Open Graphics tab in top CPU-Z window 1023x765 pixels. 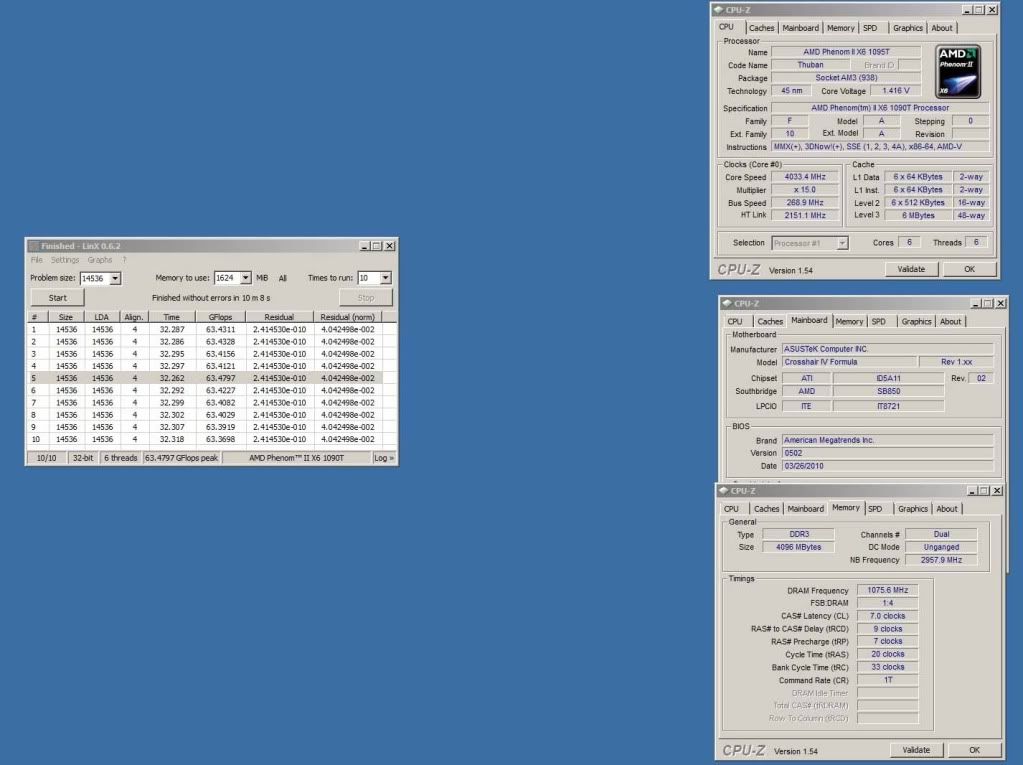(908, 28)
